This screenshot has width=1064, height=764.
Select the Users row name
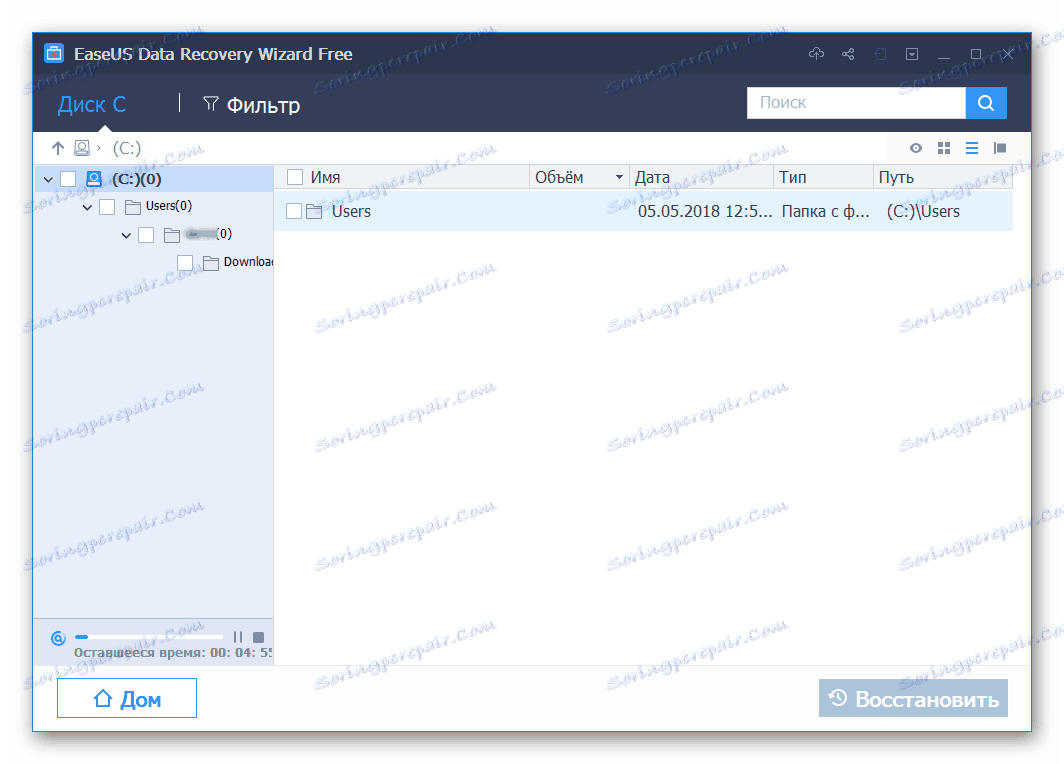point(351,211)
